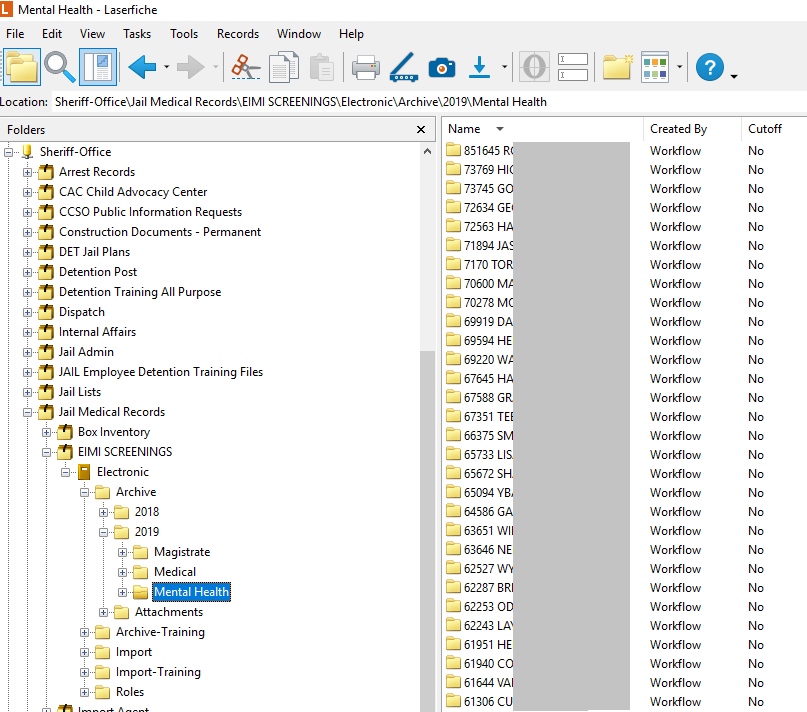Screen dimensions: 807x712
Task: Click the Print icon in toolbar
Action: click(x=365, y=68)
